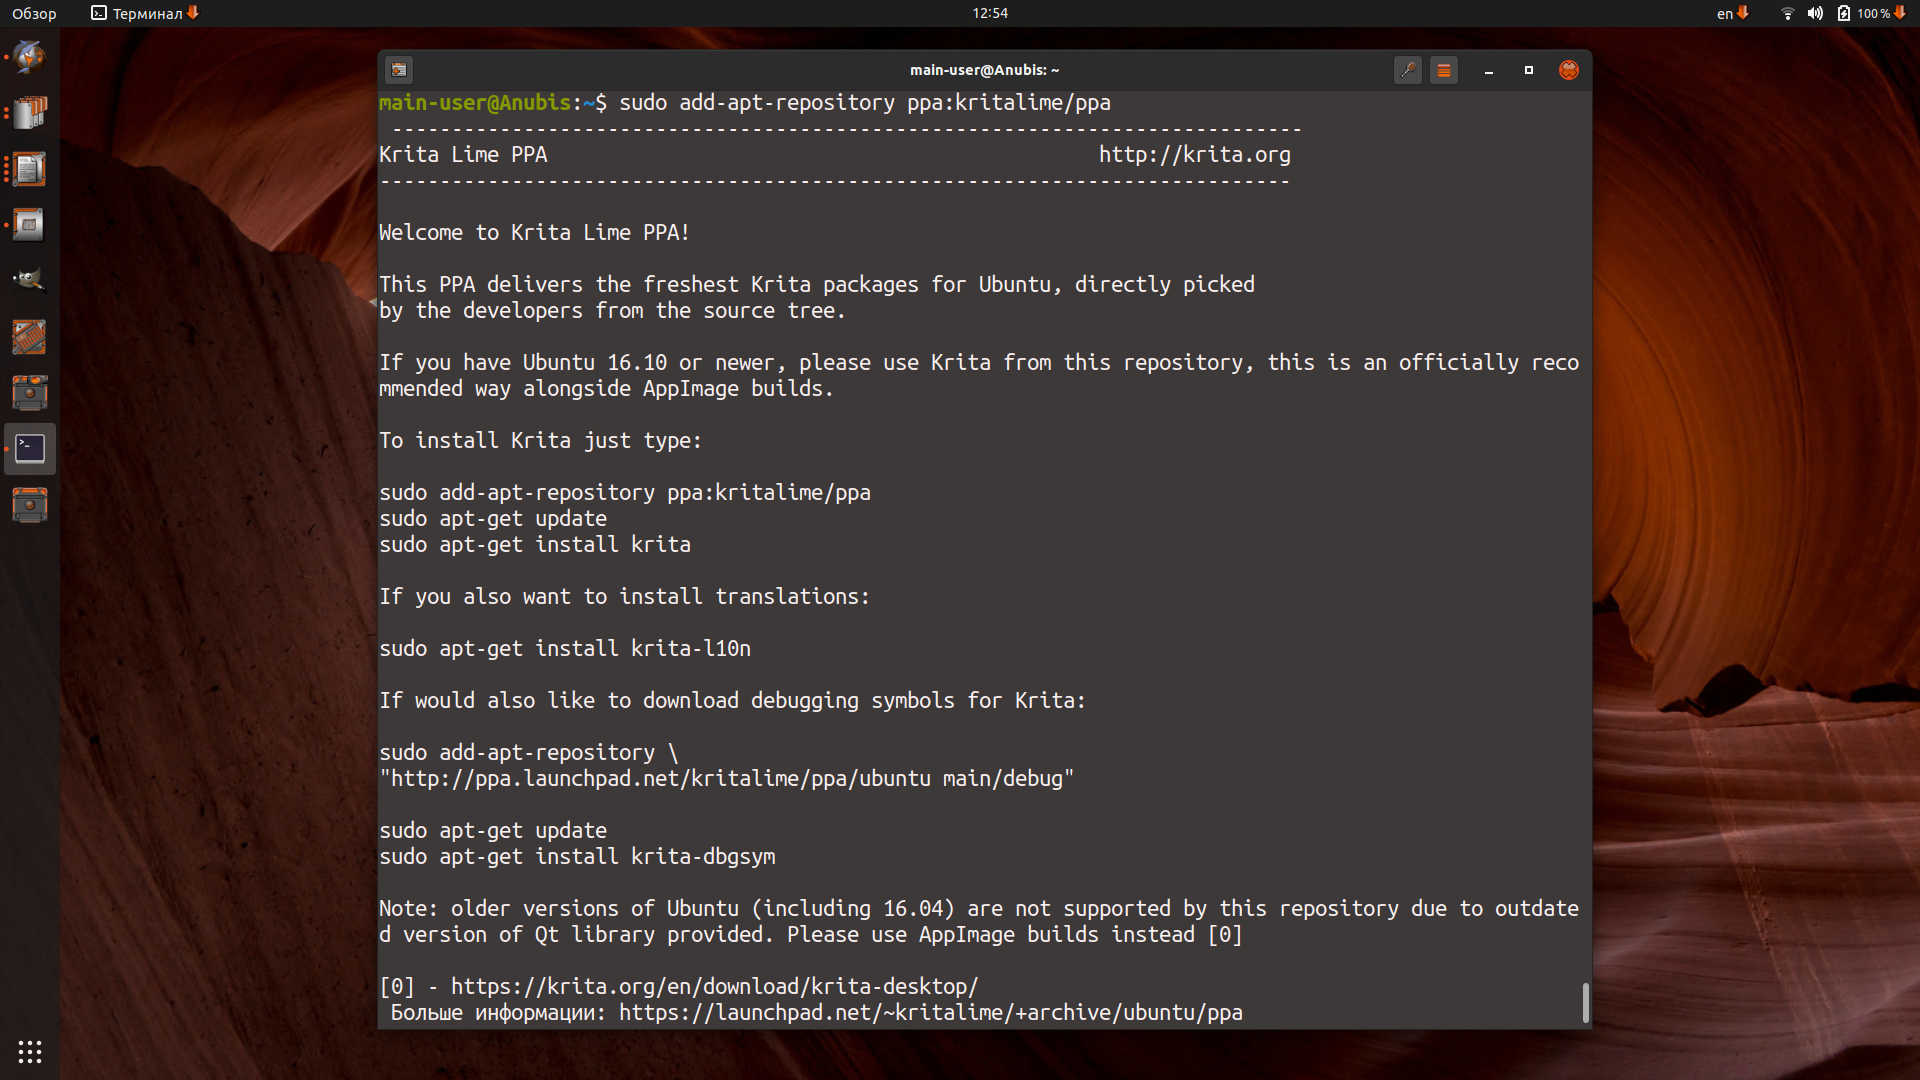Viewport: 1920px width, 1080px height.
Task: Click 'If you also want to install translations:'
Action: coord(624,597)
